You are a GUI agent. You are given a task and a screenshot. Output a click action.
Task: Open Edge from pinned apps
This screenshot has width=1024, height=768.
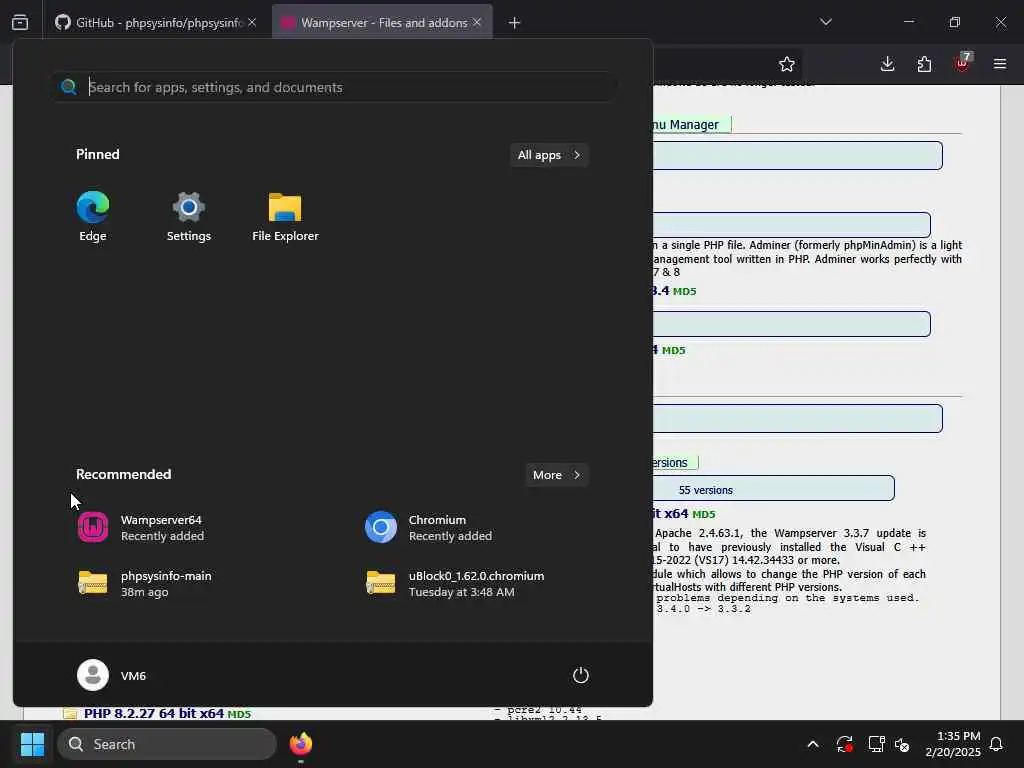[x=93, y=216]
